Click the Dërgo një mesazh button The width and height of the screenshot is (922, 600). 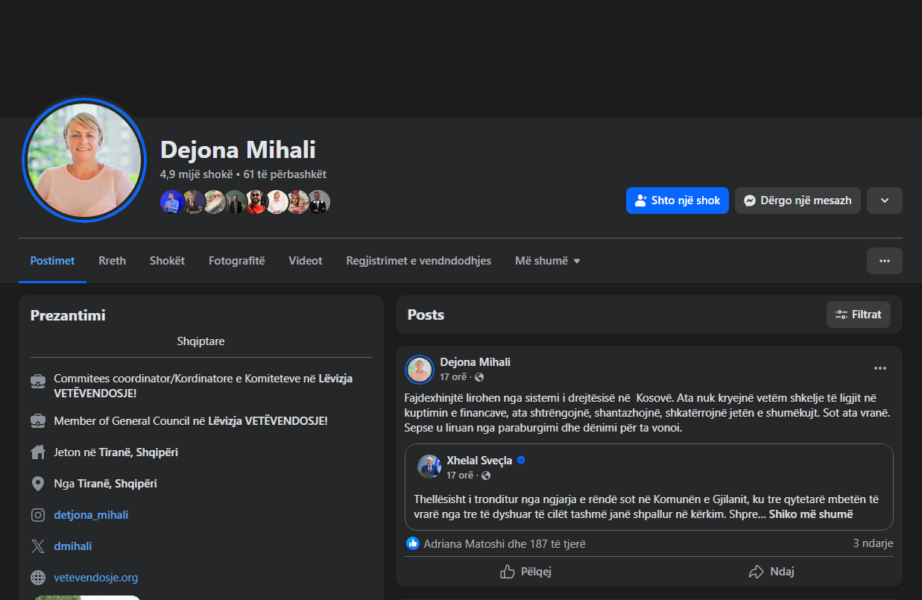click(797, 200)
